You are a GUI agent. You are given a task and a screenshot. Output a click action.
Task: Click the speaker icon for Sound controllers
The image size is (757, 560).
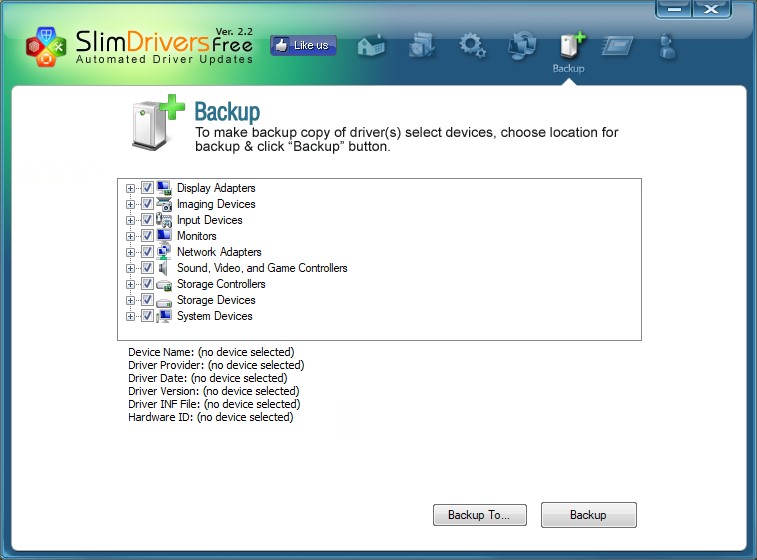pos(164,267)
